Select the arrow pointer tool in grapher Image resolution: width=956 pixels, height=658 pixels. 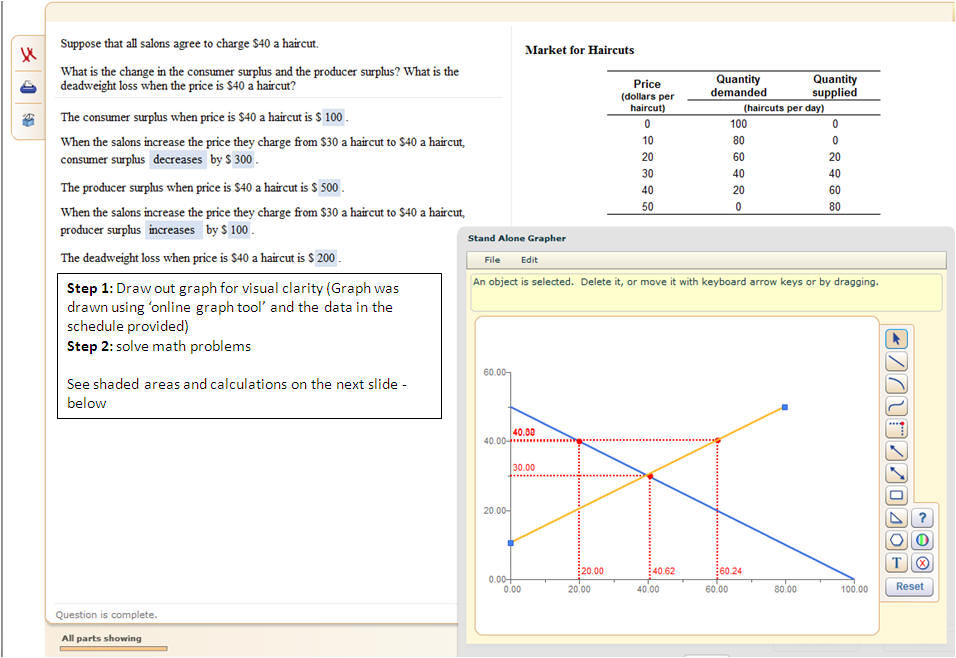897,340
